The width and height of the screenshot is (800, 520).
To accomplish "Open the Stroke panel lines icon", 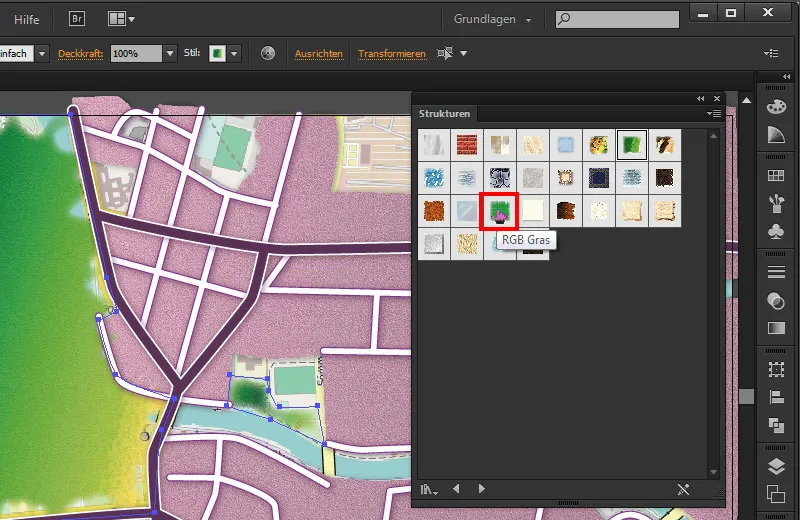I will tap(776, 273).
